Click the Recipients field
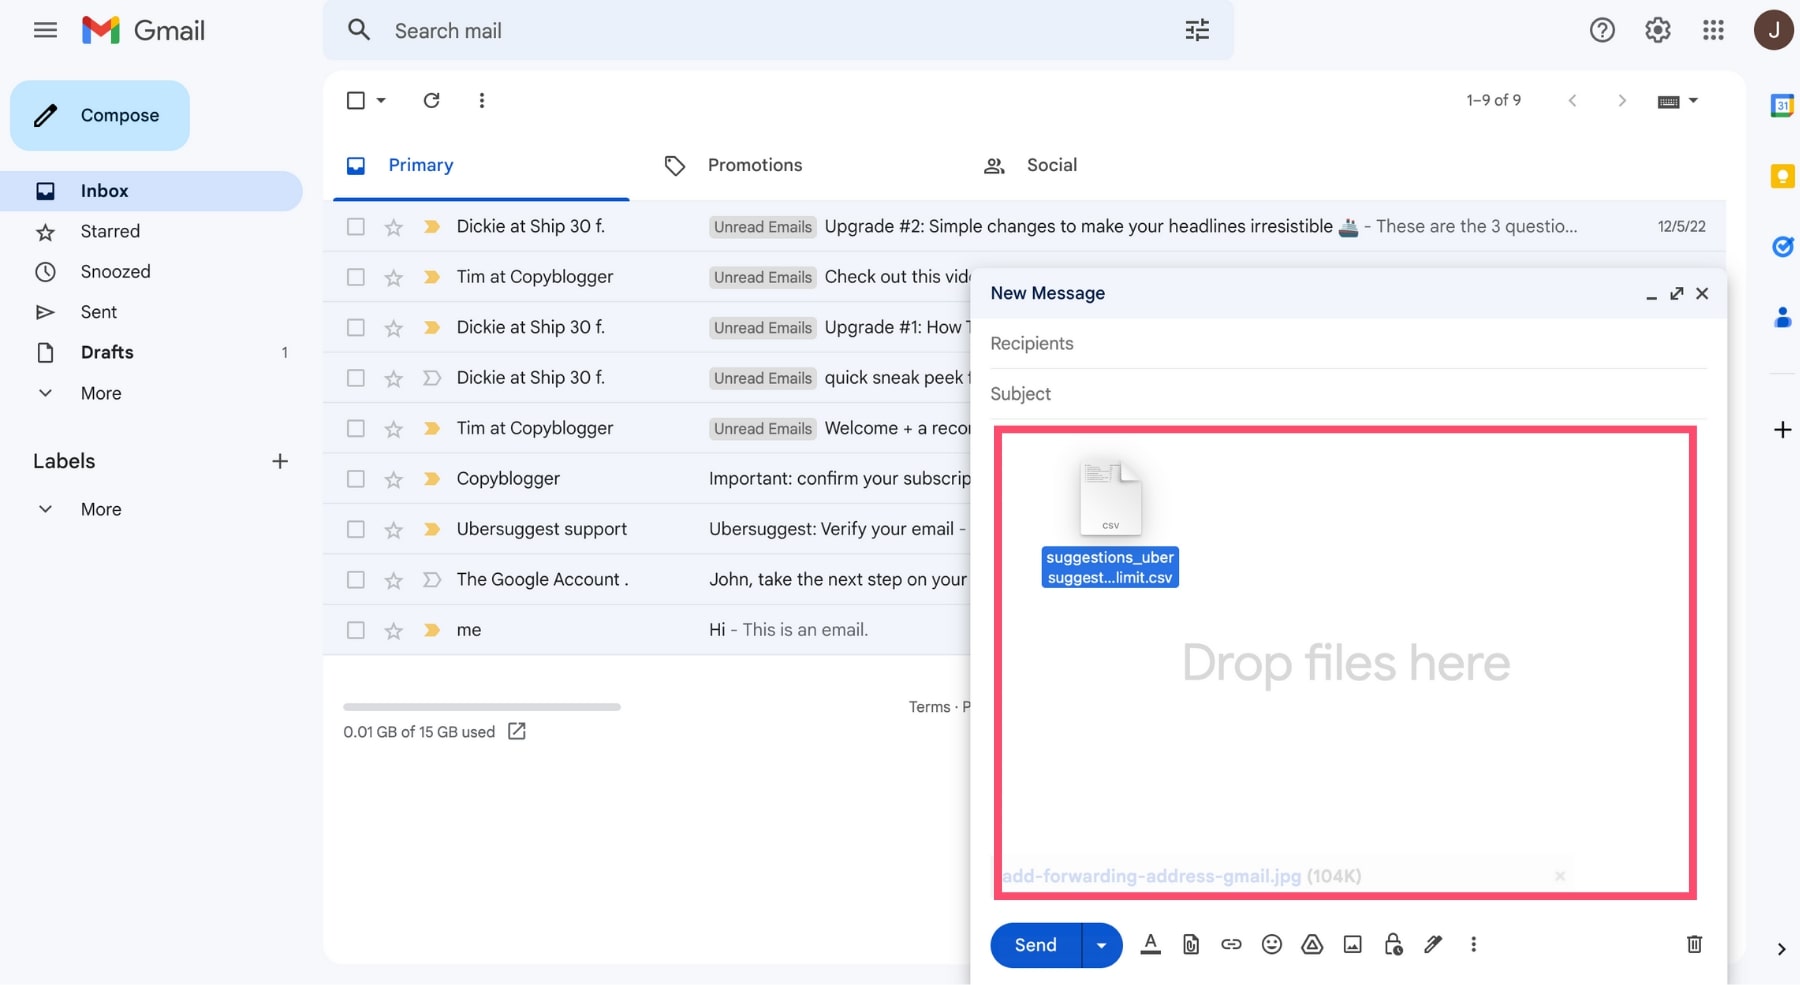This screenshot has height=985, width=1800. click(x=1347, y=343)
